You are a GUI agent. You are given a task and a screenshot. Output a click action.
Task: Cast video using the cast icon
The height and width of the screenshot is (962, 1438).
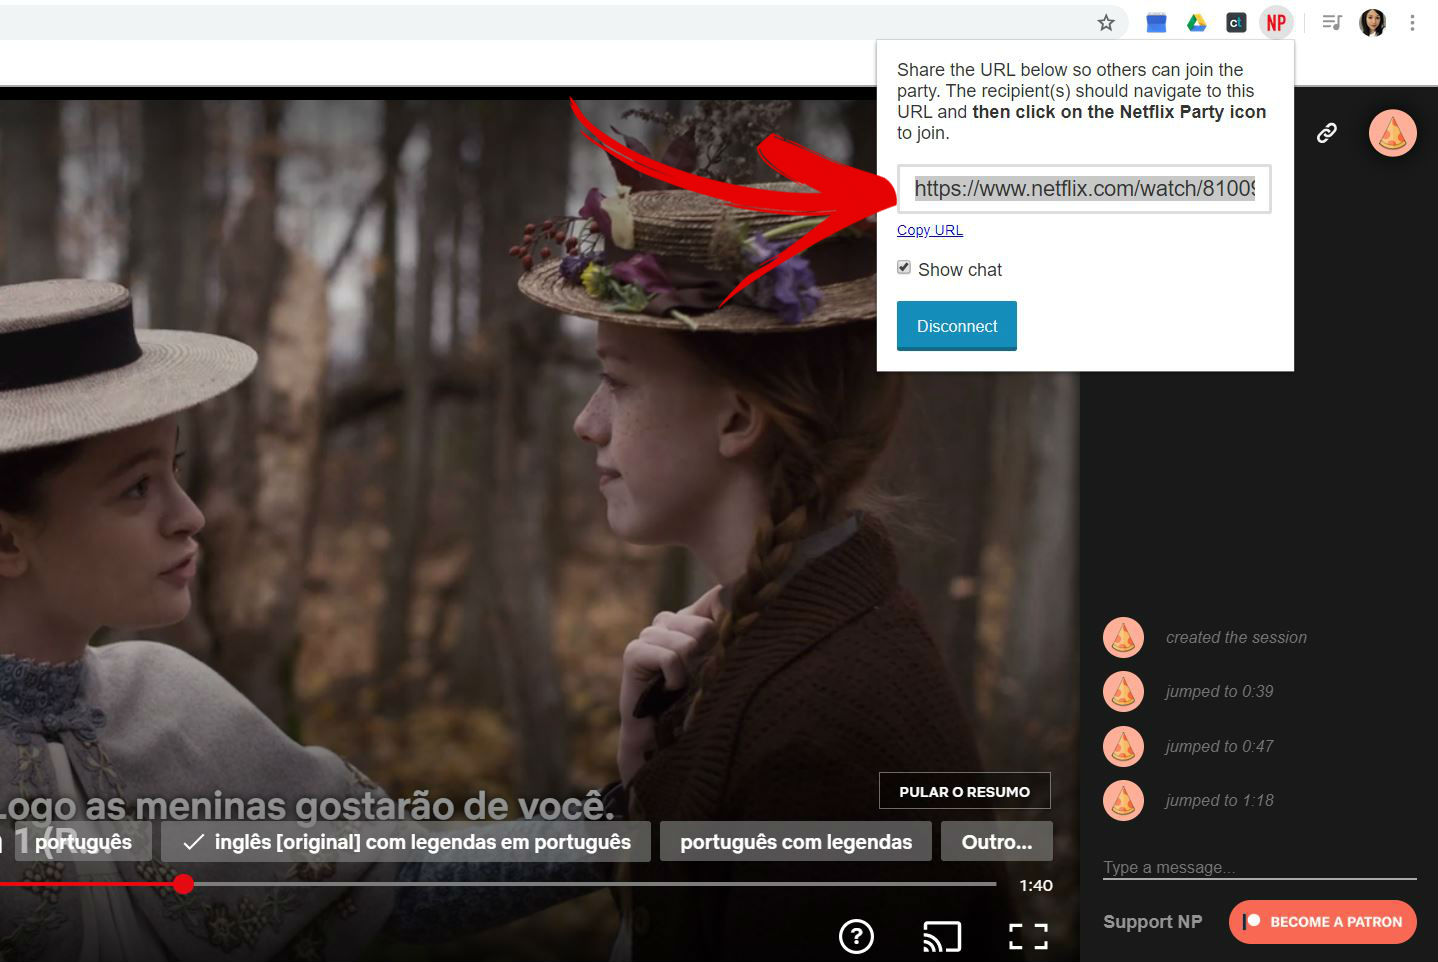coord(942,937)
